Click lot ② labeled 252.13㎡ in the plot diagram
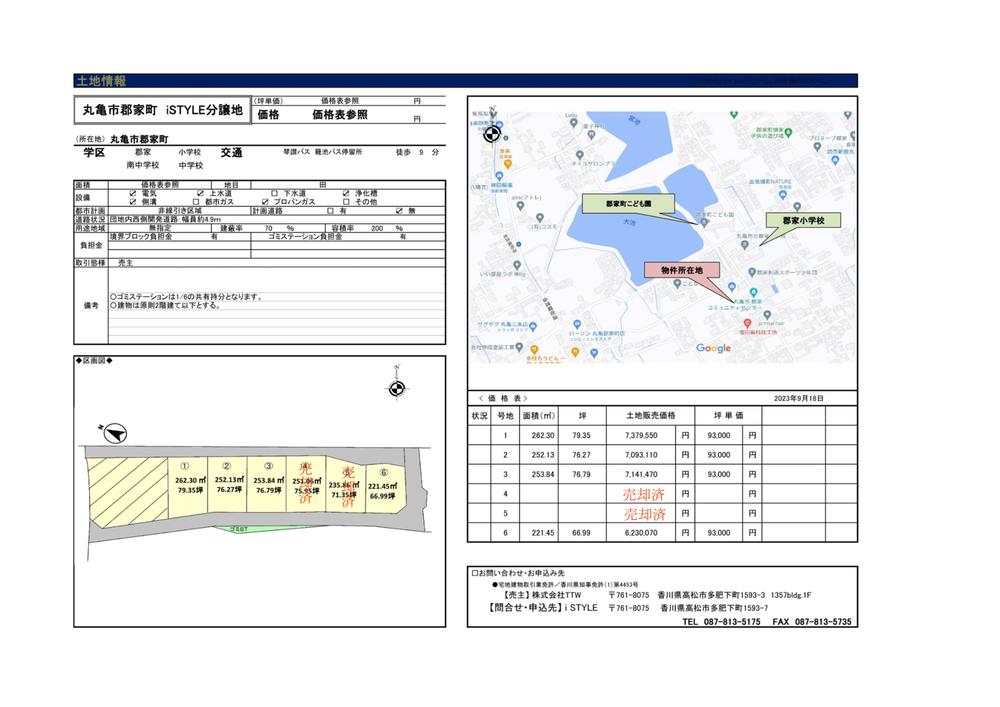 coord(228,485)
